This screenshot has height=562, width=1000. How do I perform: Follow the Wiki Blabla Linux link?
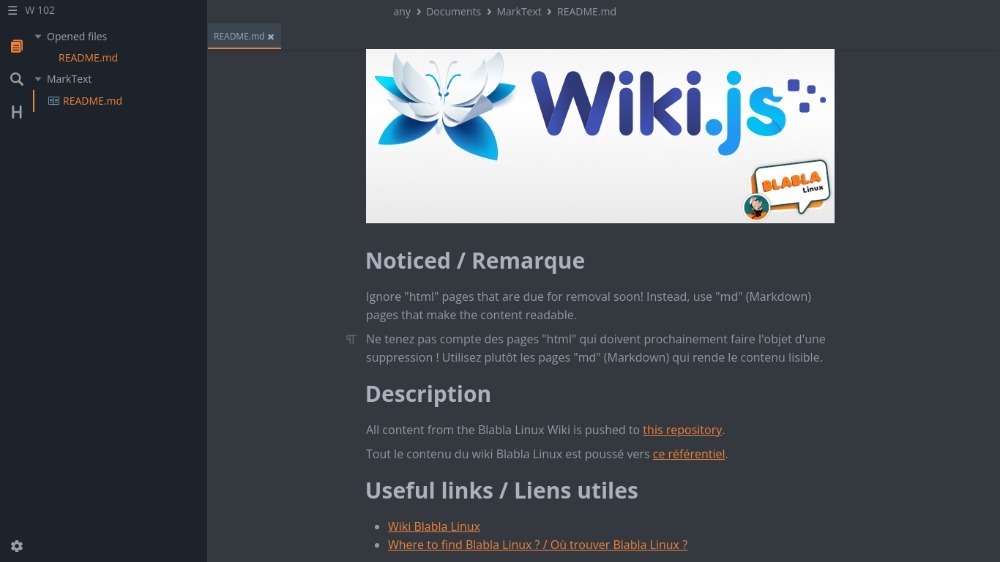tap(434, 526)
